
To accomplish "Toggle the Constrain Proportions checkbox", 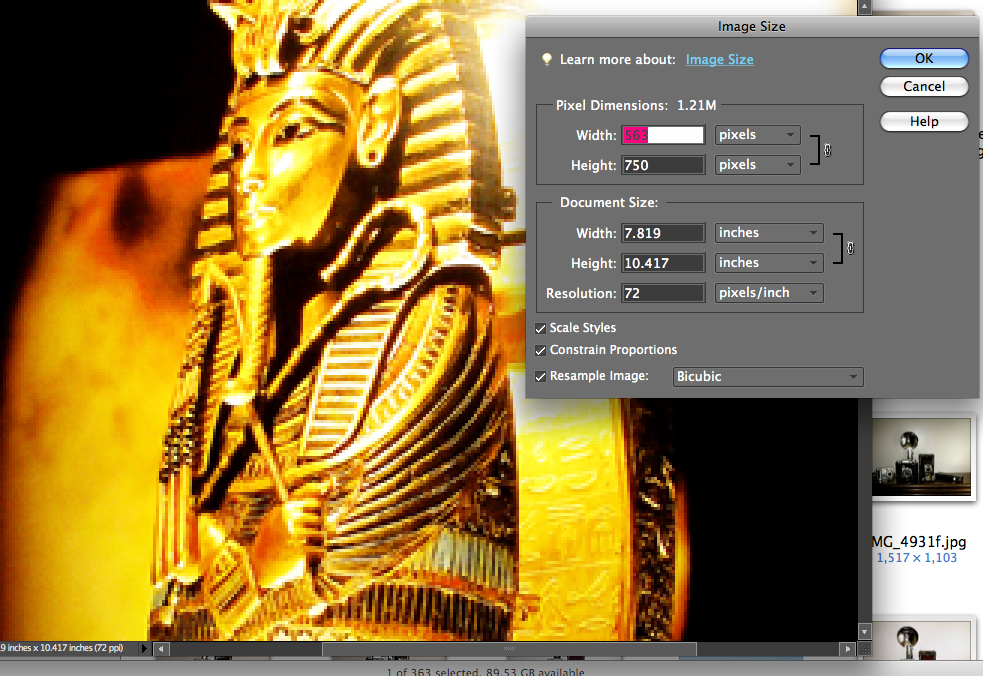I will [x=540, y=351].
